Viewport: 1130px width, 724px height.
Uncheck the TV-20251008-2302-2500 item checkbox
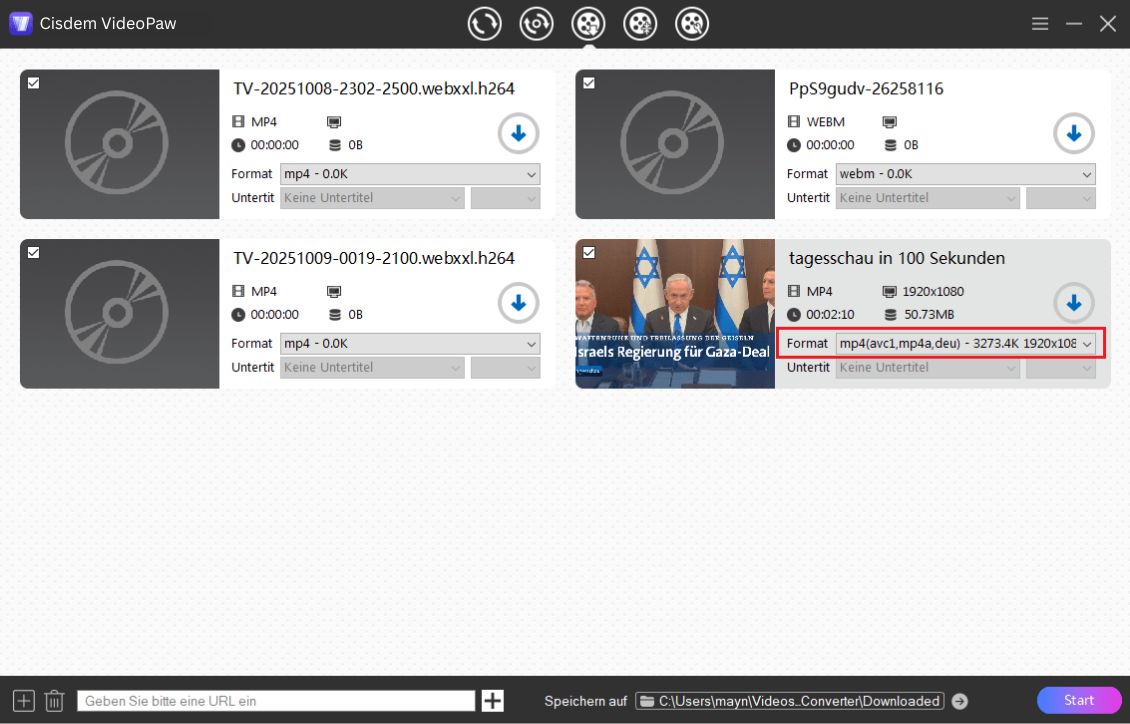(x=33, y=83)
